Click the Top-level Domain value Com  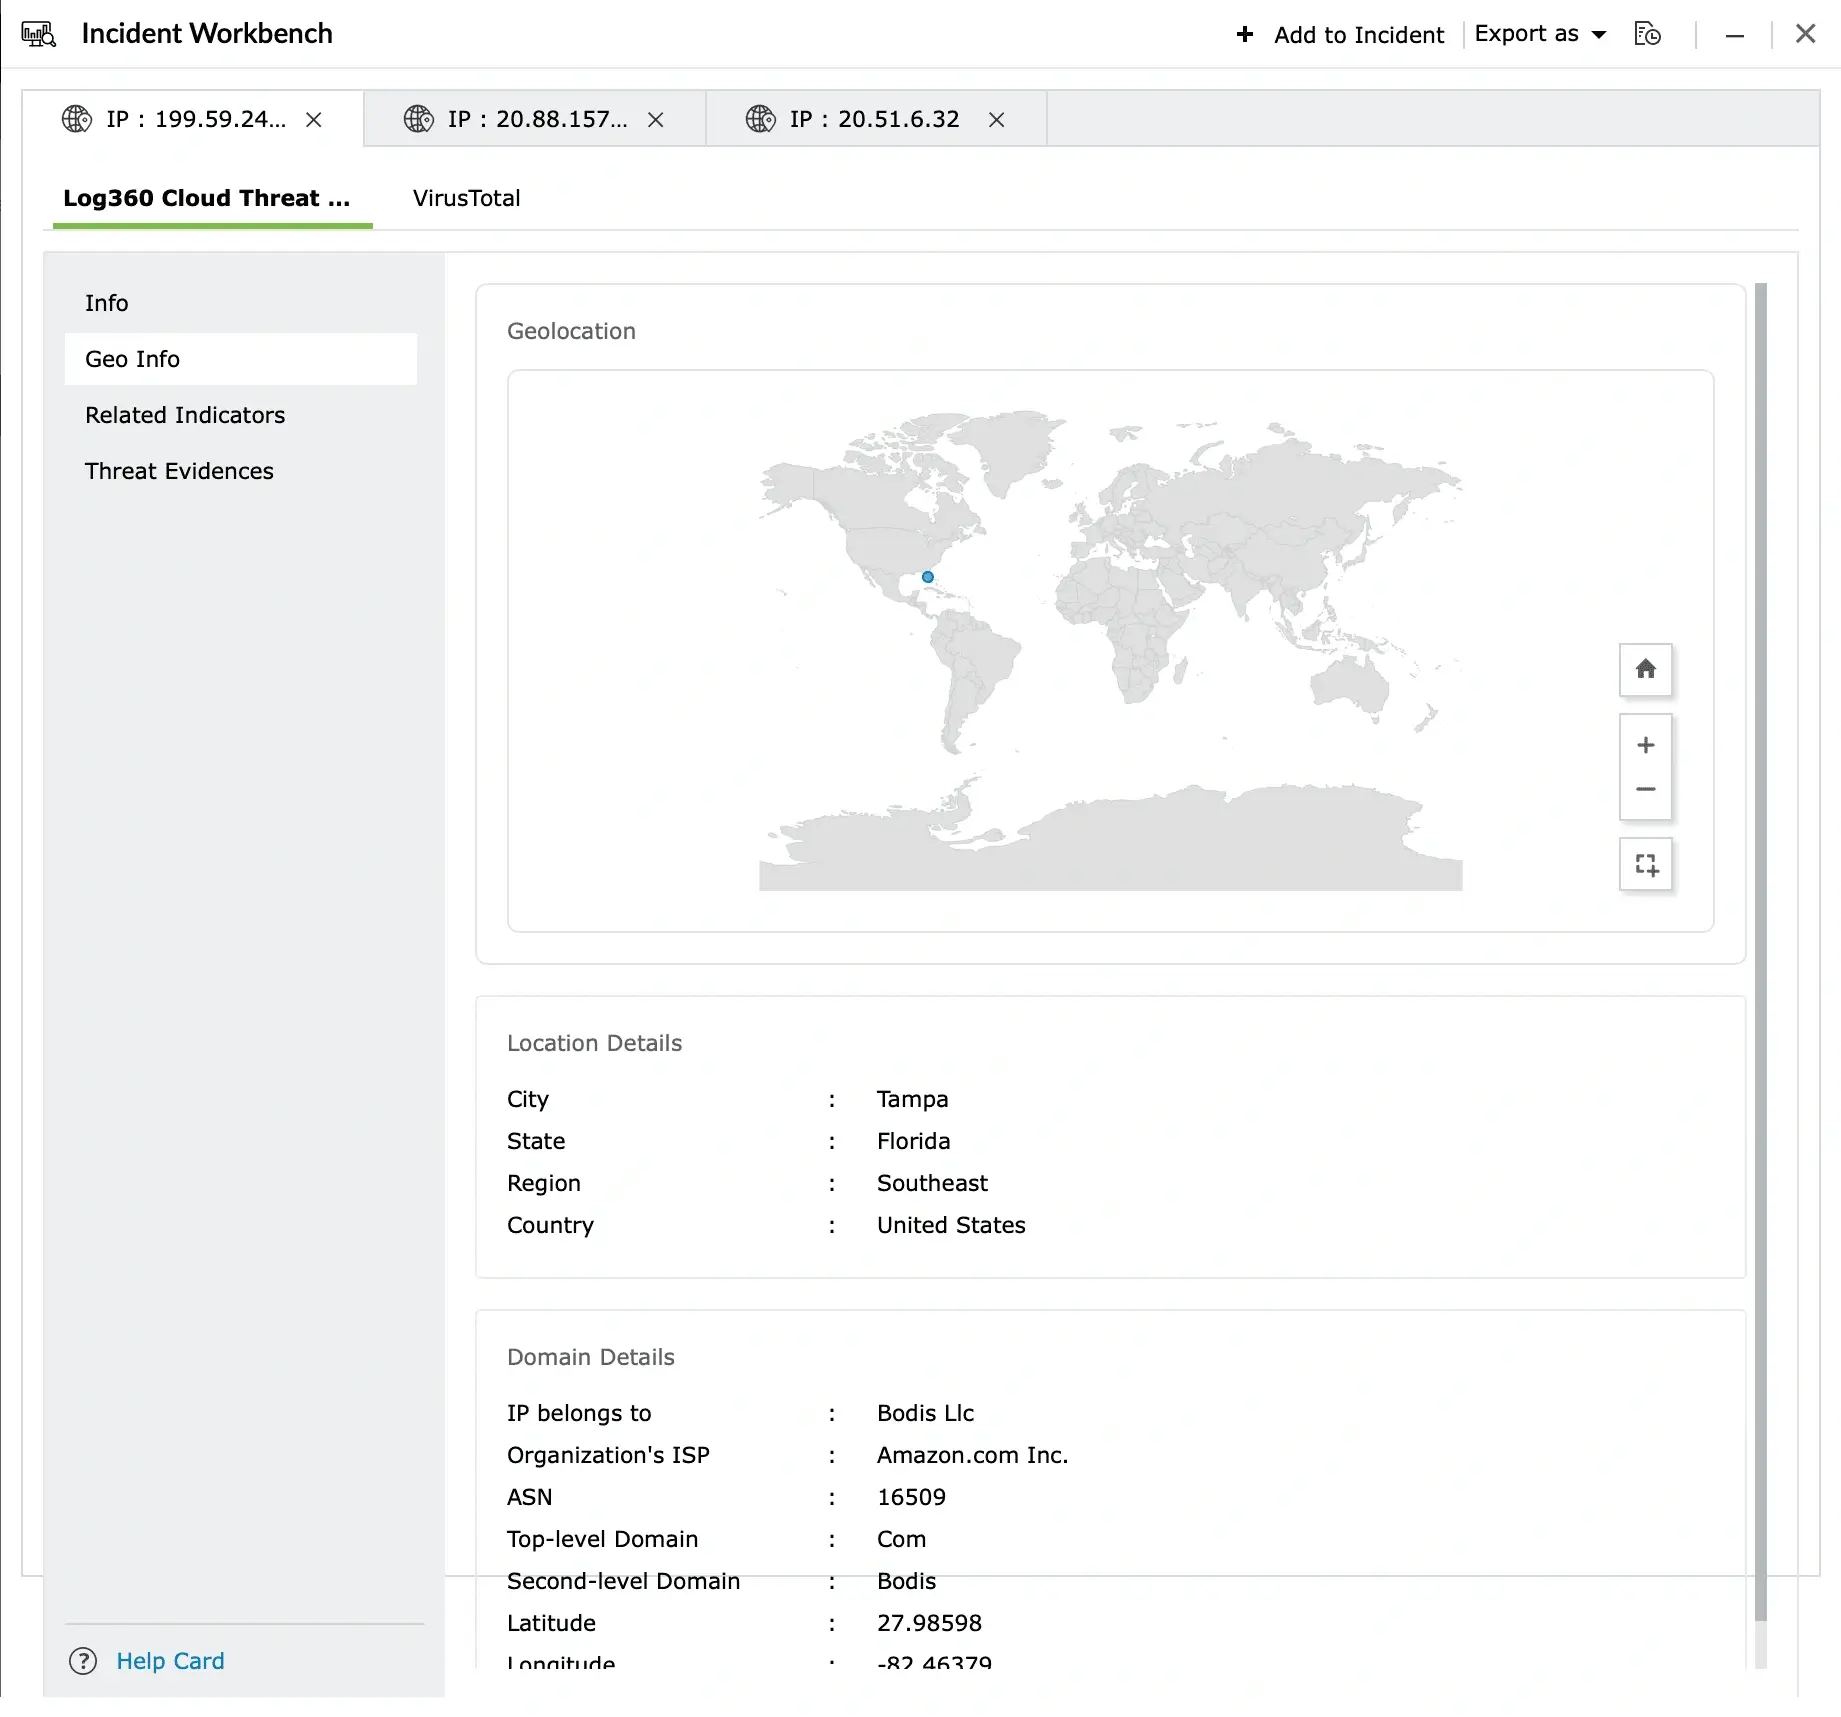click(901, 1539)
